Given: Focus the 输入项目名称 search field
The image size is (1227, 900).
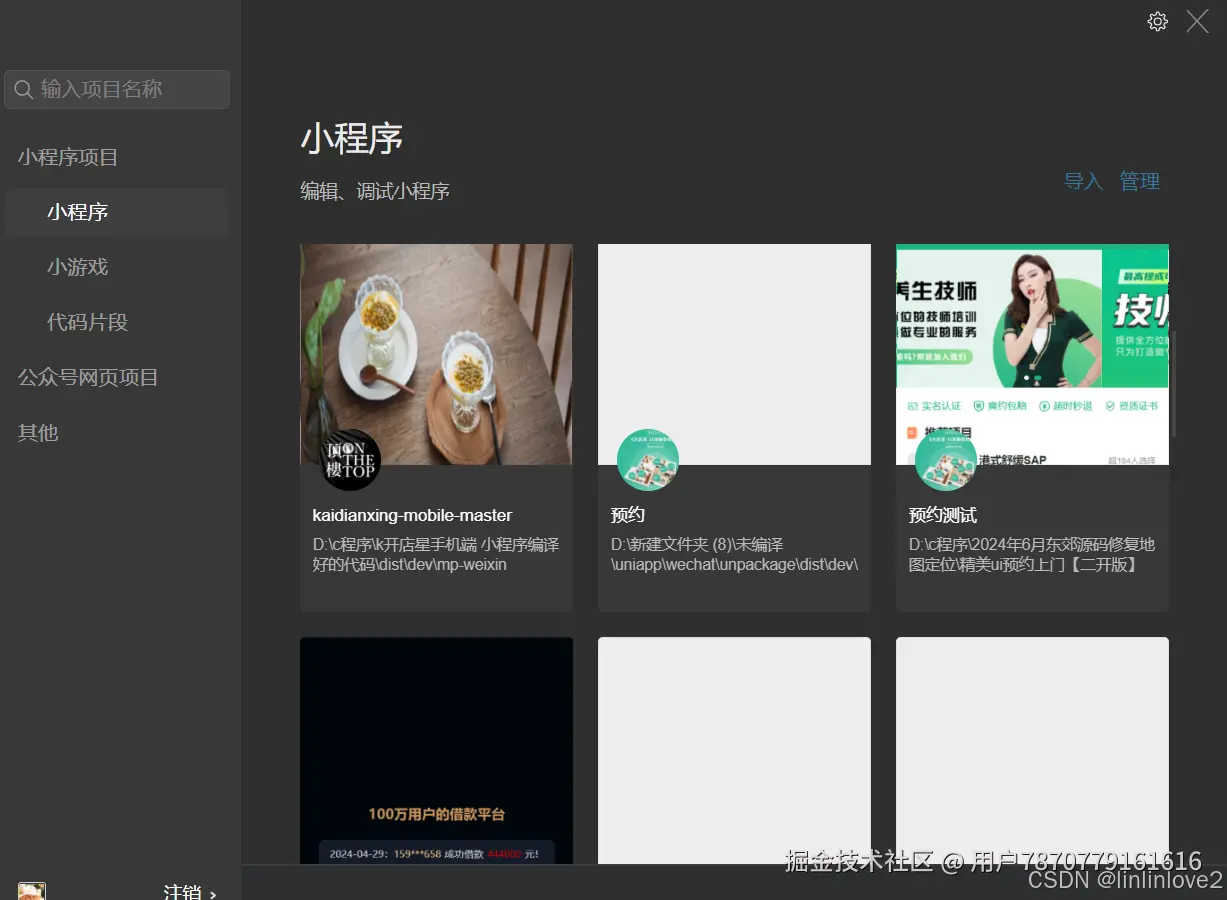Looking at the screenshot, I should [117, 89].
